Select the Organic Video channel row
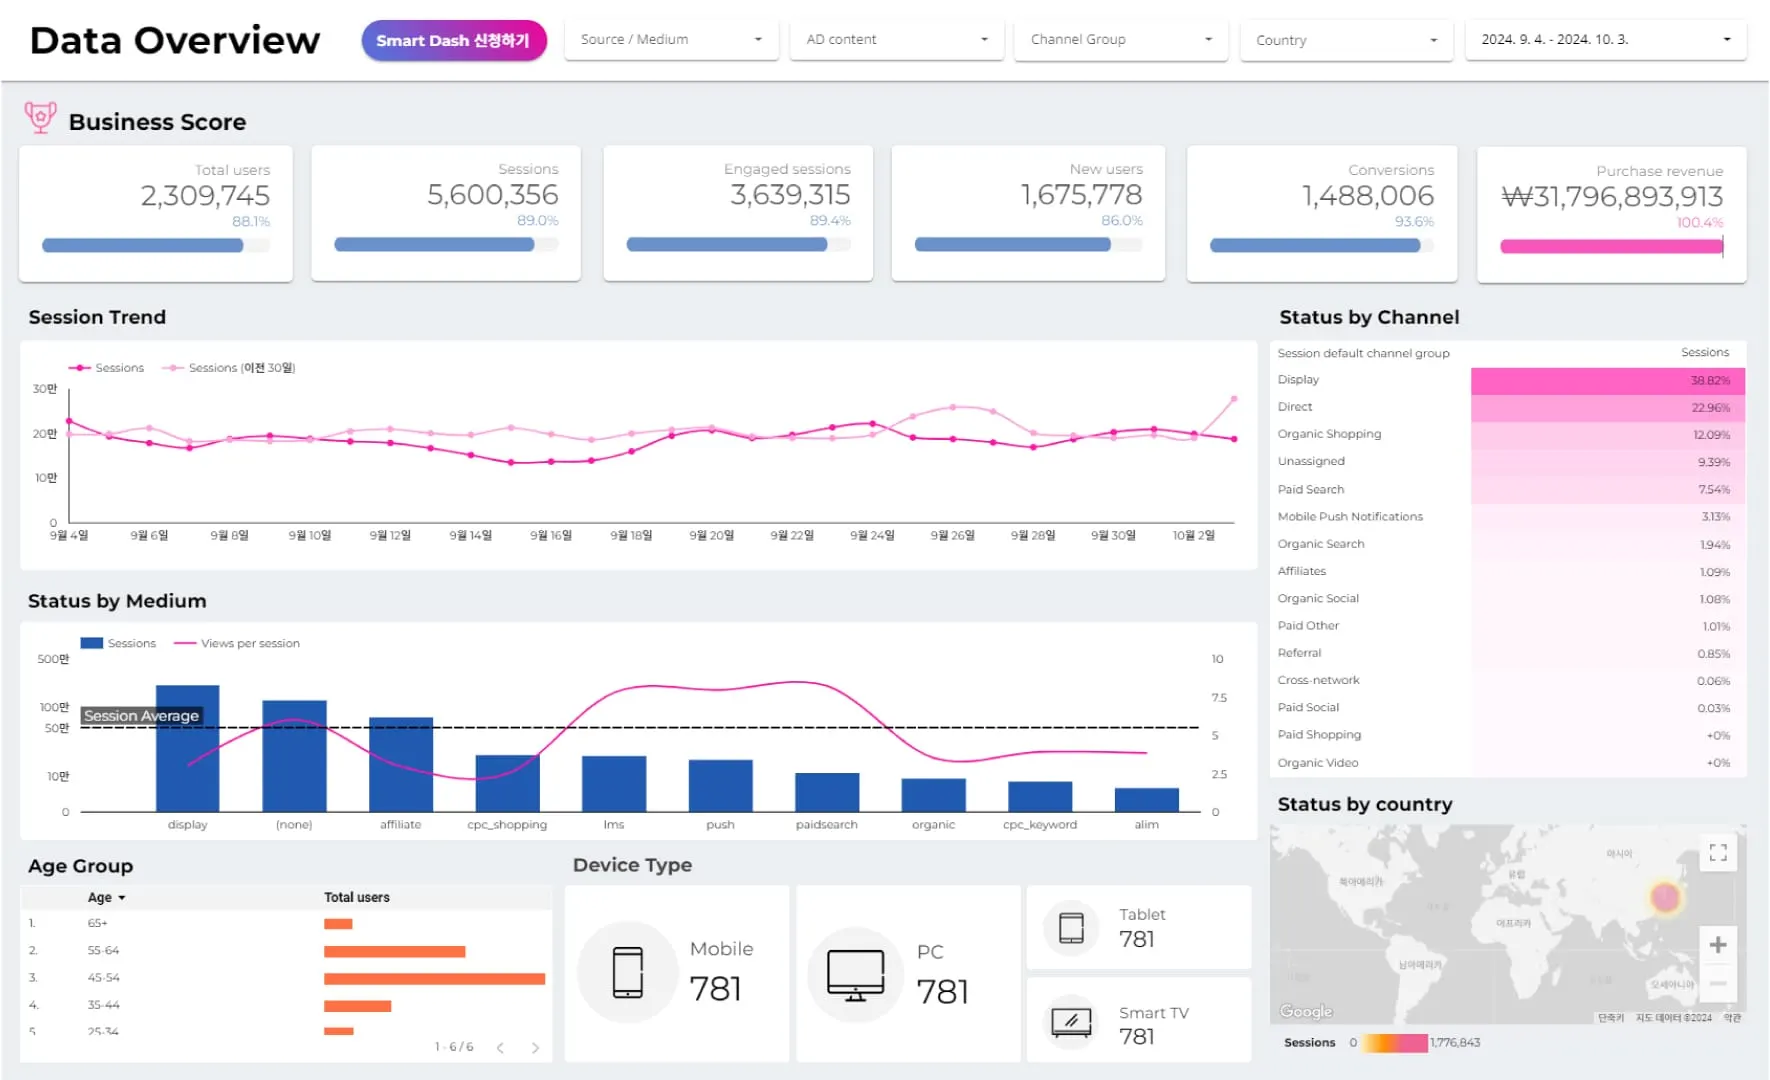Image resolution: width=1770 pixels, height=1080 pixels. 1508,763
